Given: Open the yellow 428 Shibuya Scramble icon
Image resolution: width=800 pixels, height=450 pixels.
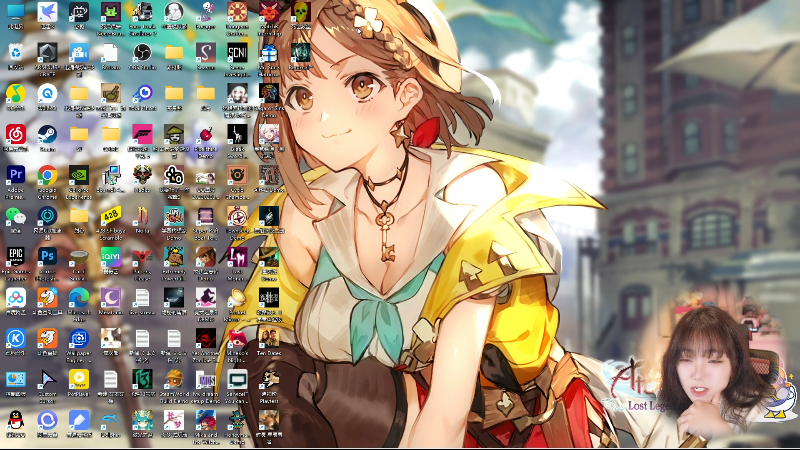Looking at the screenshot, I should (111, 216).
